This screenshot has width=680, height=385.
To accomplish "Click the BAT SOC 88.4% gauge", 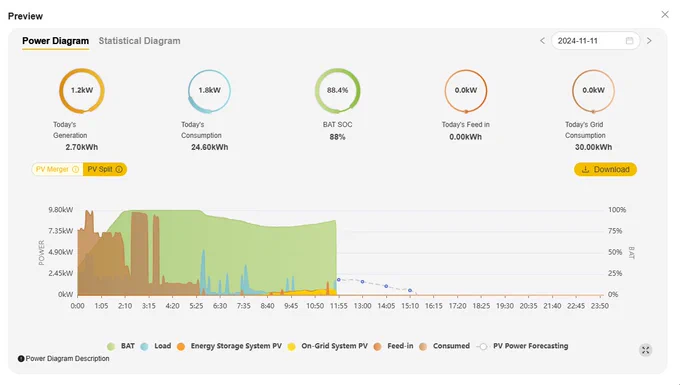I will pyautogui.click(x=337, y=90).
